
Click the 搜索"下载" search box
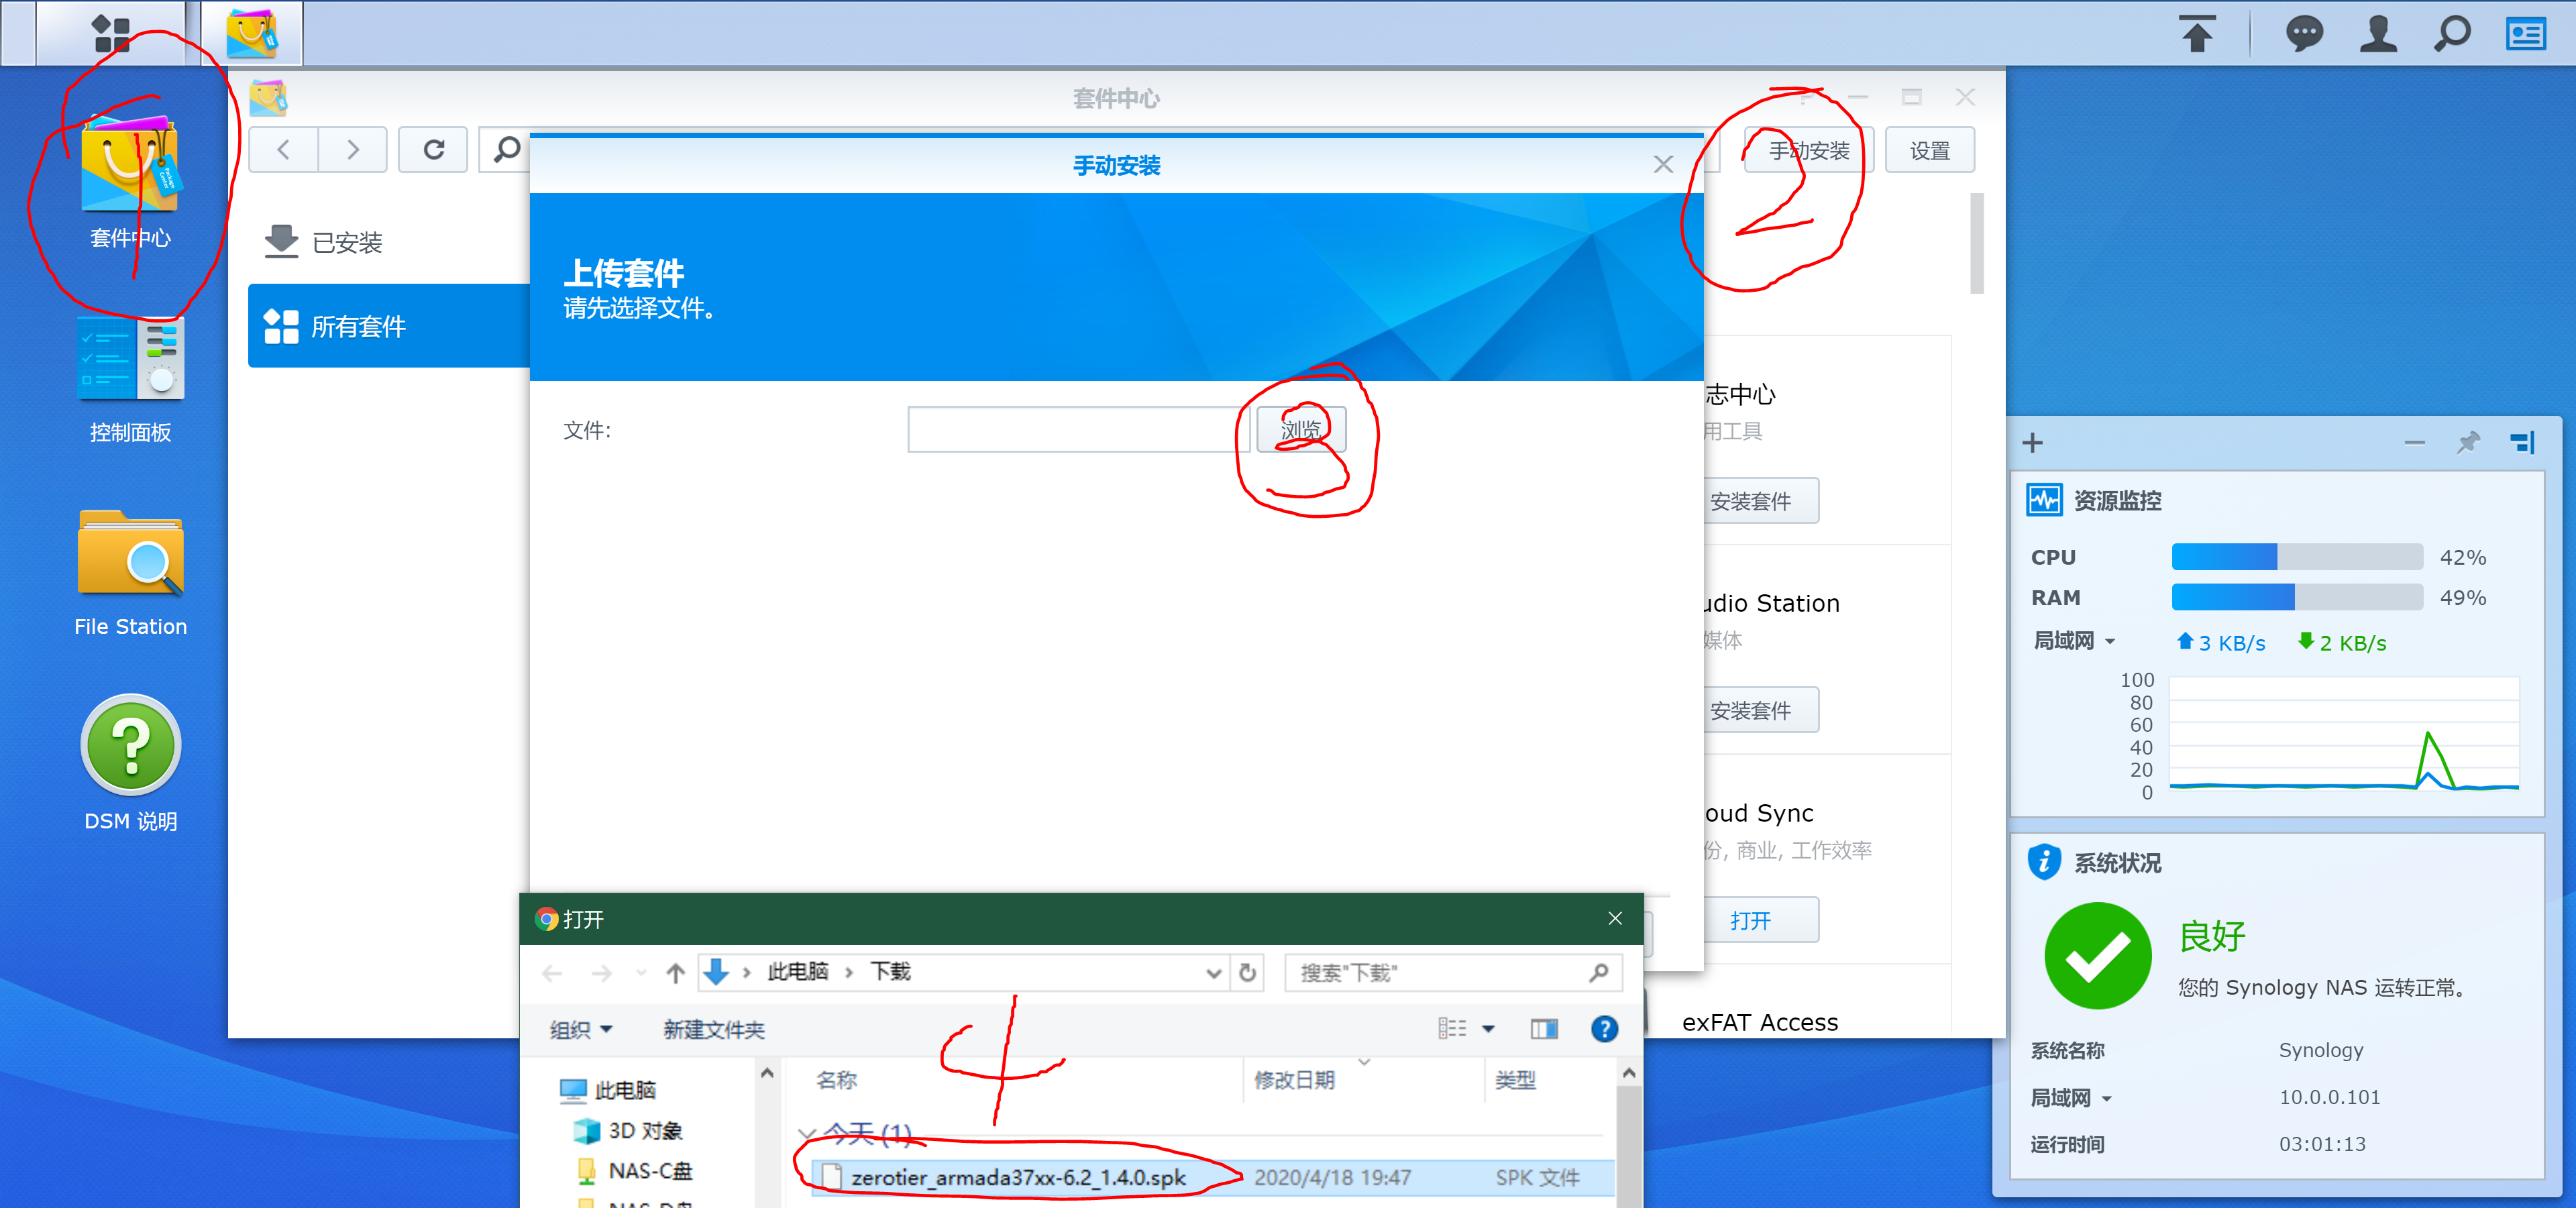coord(1453,972)
